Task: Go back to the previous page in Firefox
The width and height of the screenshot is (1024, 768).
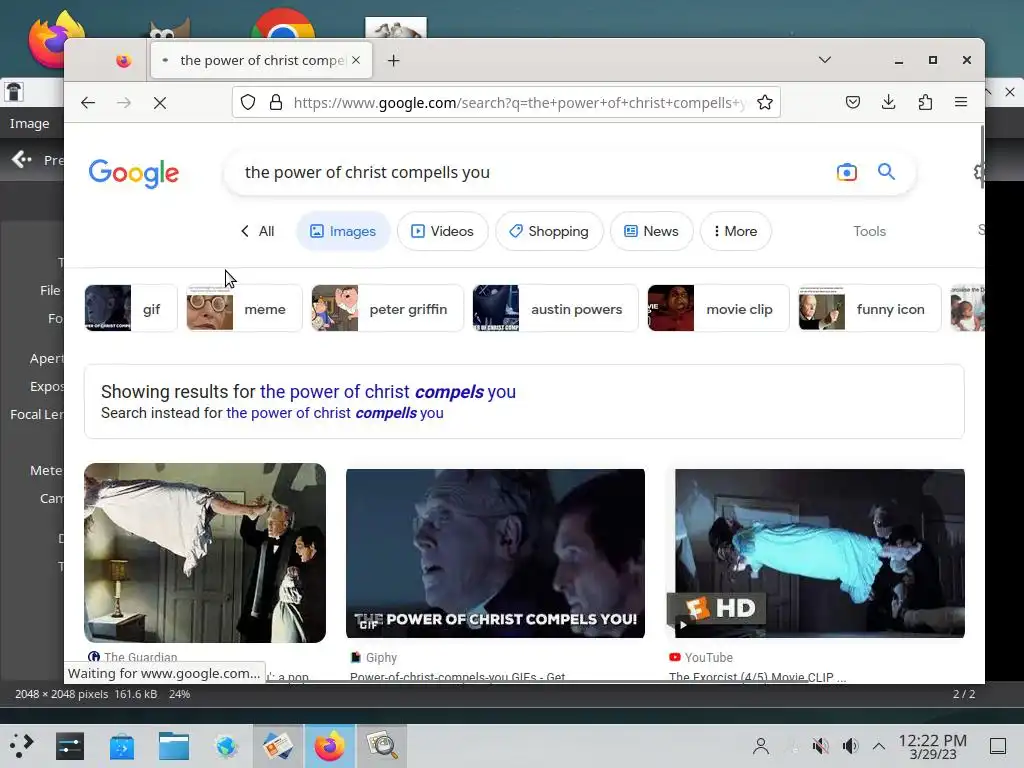Action: coord(88,103)
